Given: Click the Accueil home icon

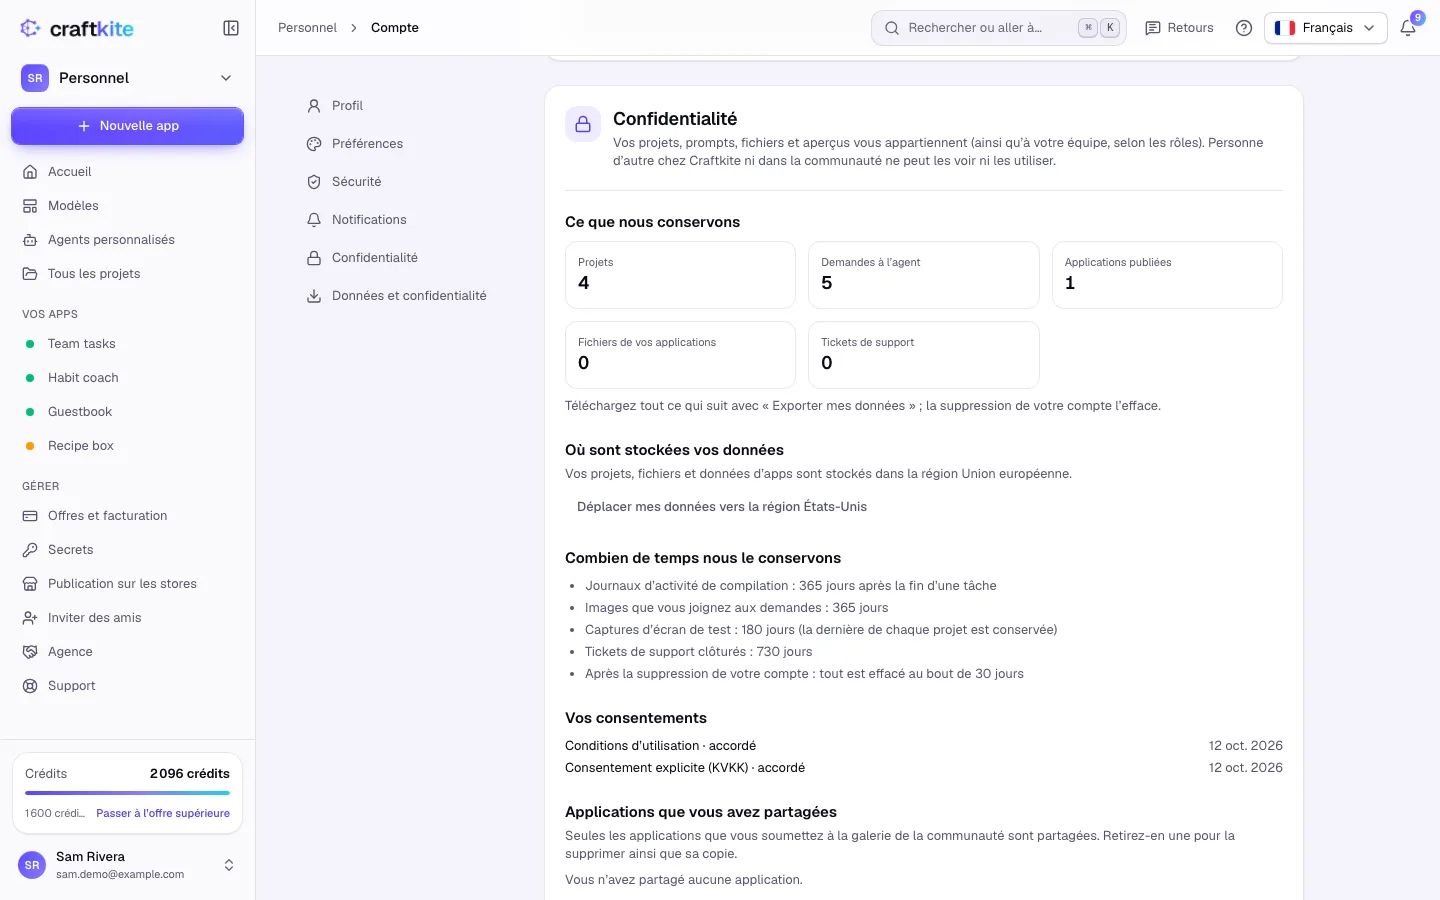Looking at the screenshot, I should tap(30, 172).
